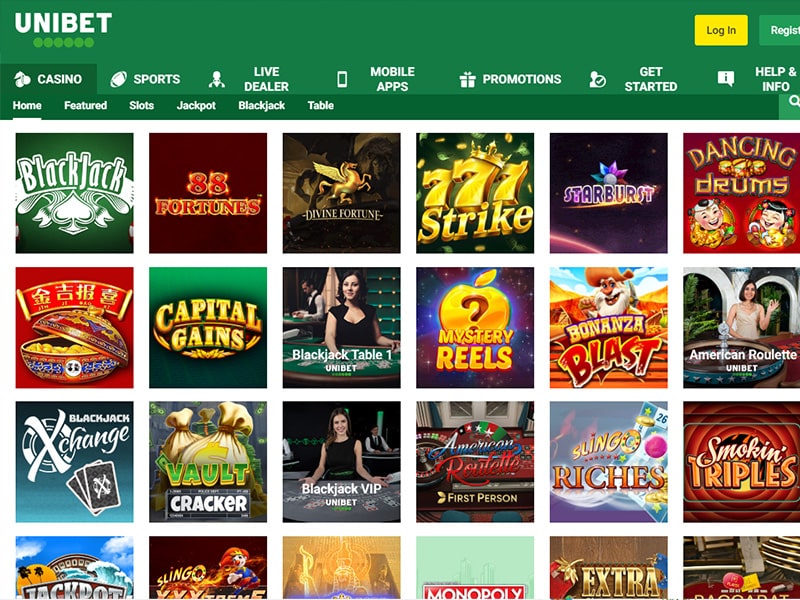Launch the 88 Fortunes slot

[x=208, y=193]
